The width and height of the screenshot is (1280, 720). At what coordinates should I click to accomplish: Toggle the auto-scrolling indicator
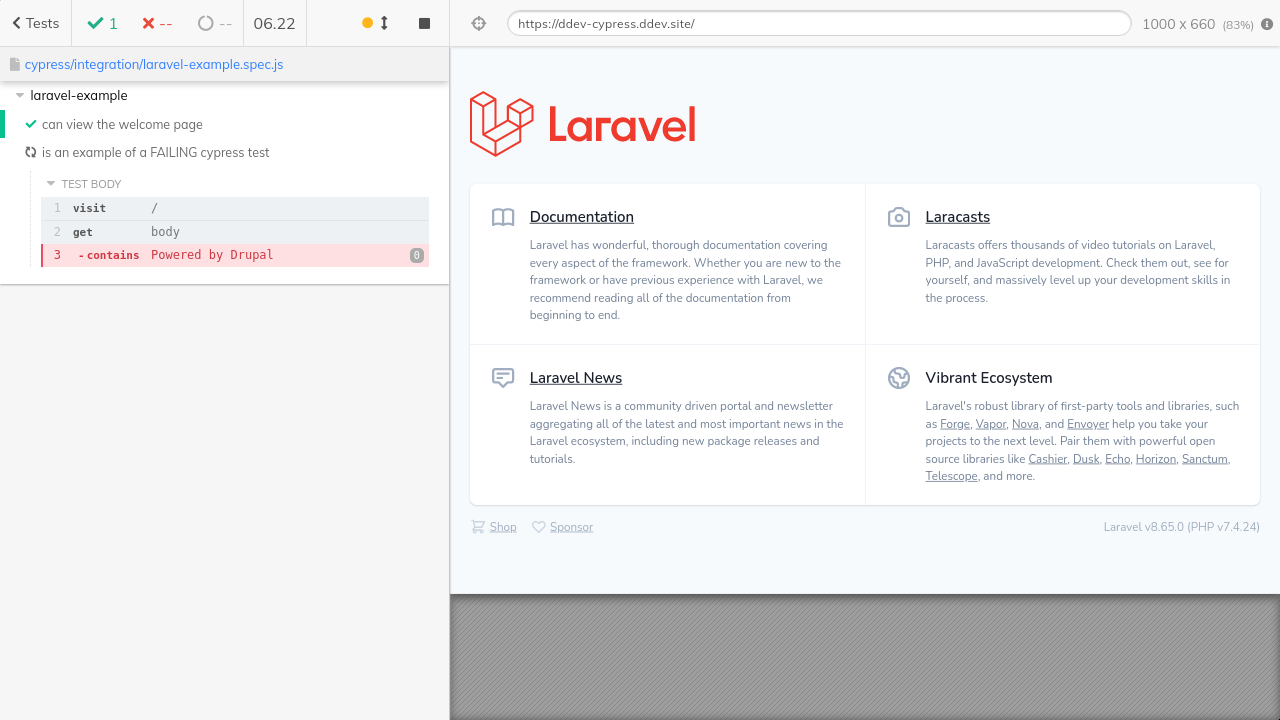point(375,23)
